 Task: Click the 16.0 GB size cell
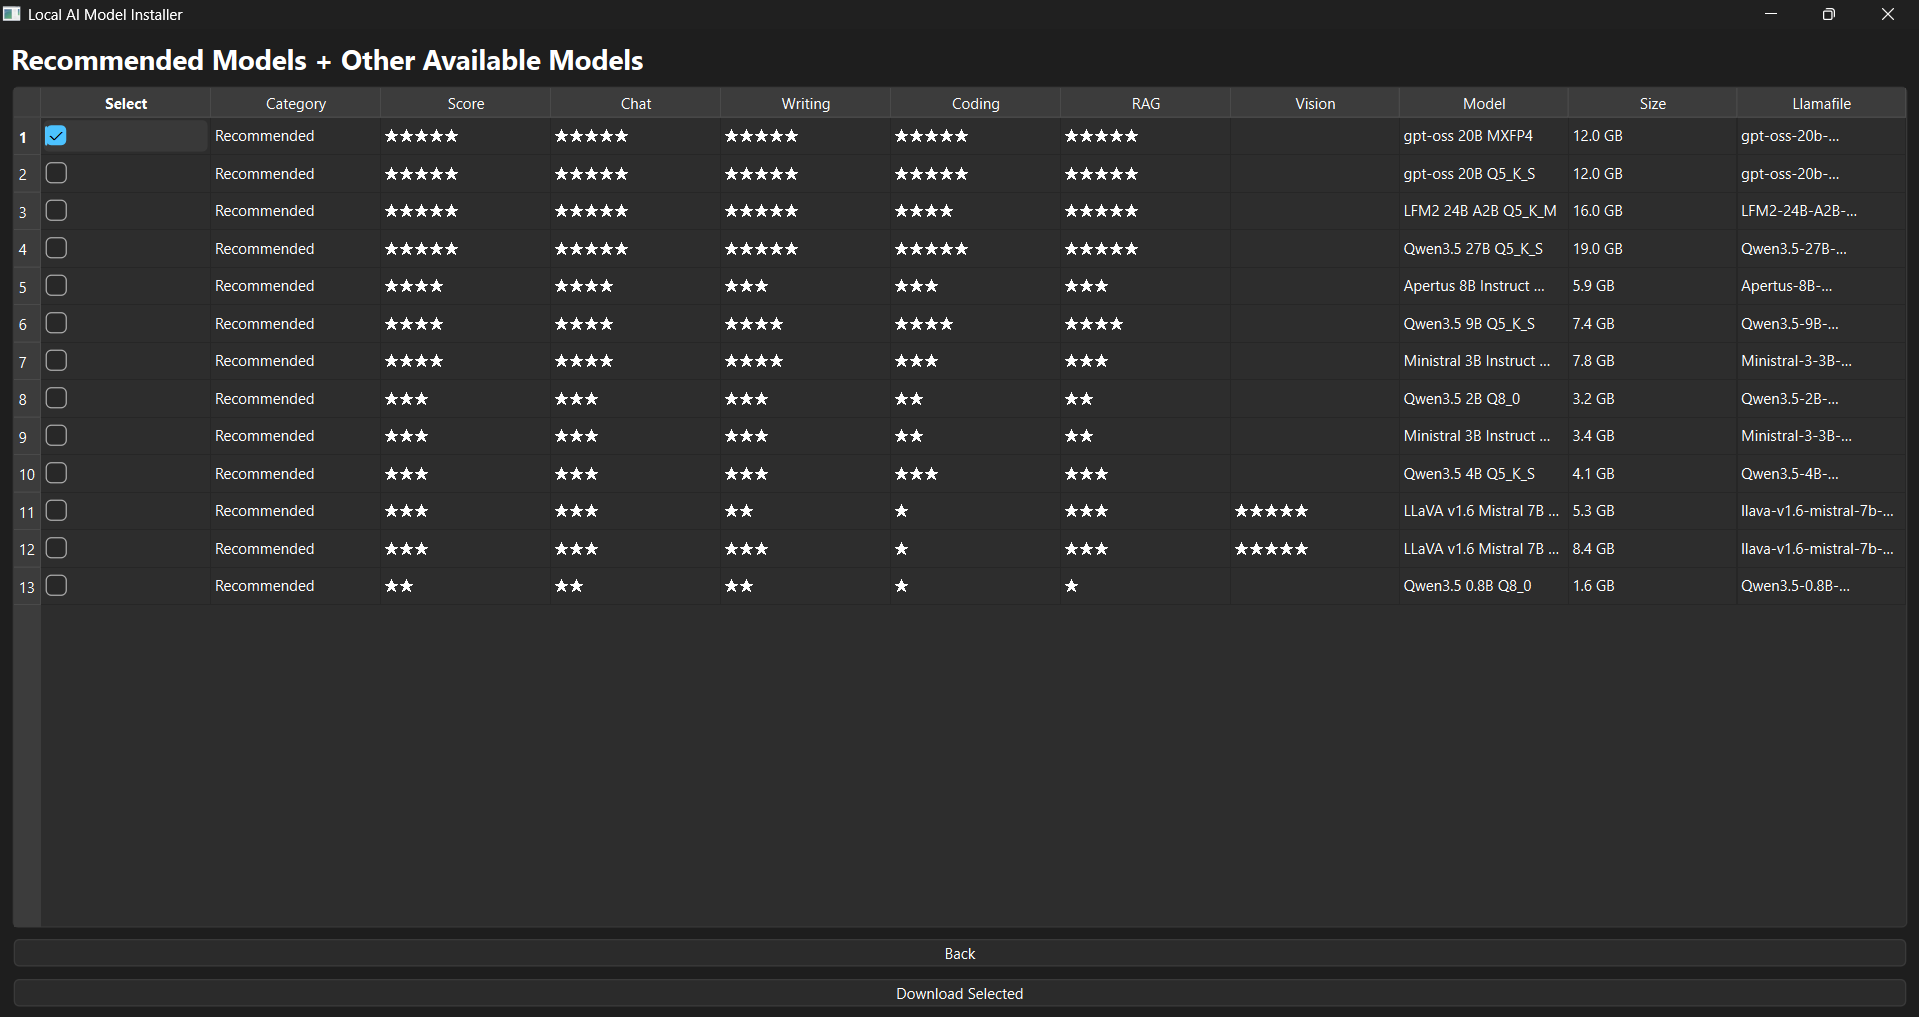[1653, 211]
